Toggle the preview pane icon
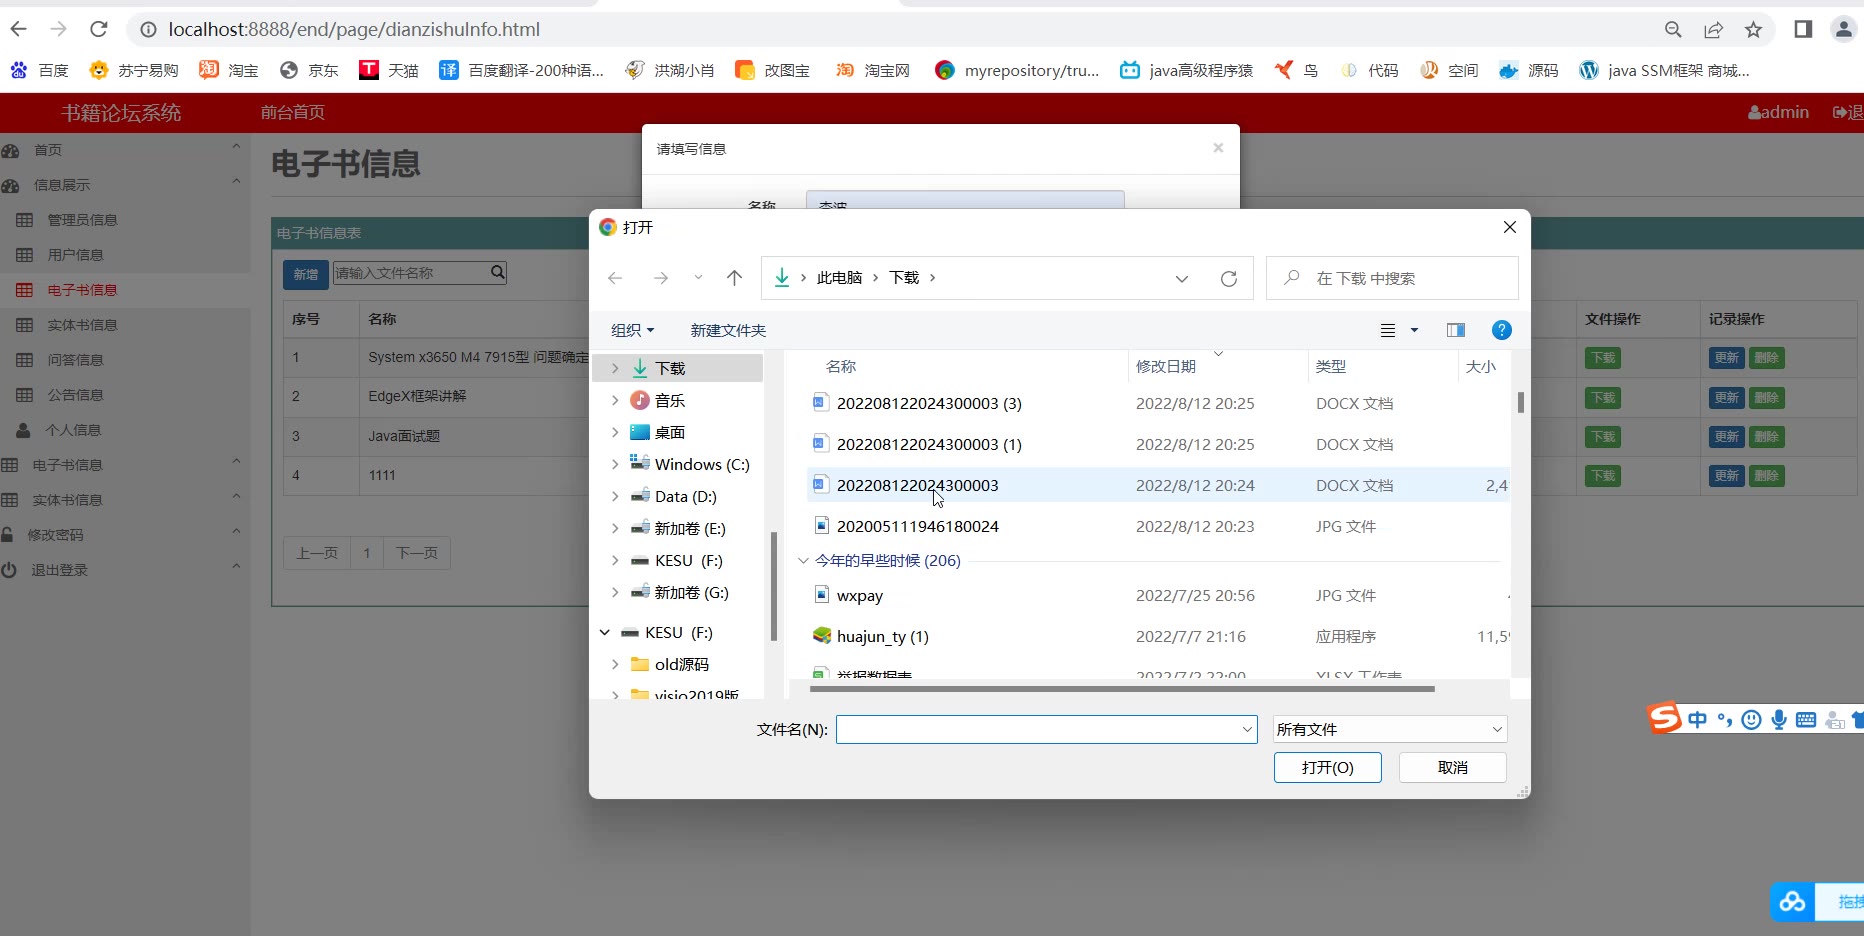This screenshot has width=1864, height=936. click(1456, 330)
